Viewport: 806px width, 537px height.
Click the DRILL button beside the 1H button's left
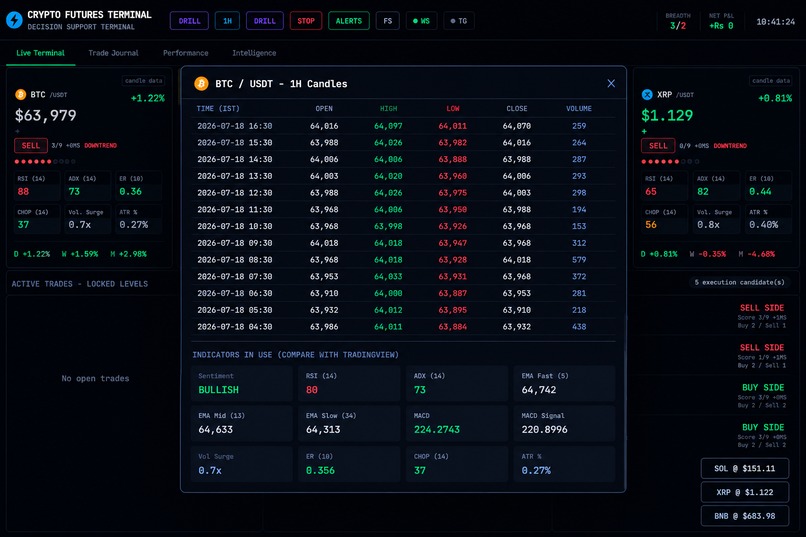click(x=189, y=21)
